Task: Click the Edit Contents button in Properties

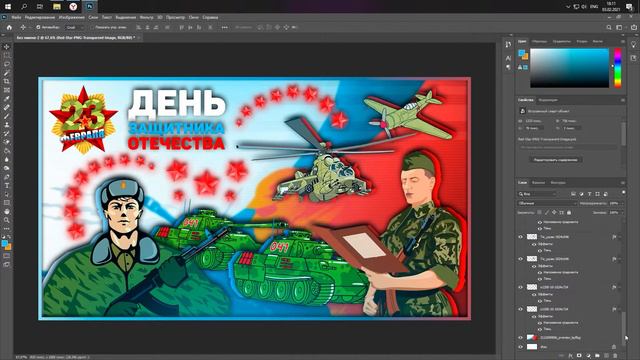Action: click(x=556, y=160)
